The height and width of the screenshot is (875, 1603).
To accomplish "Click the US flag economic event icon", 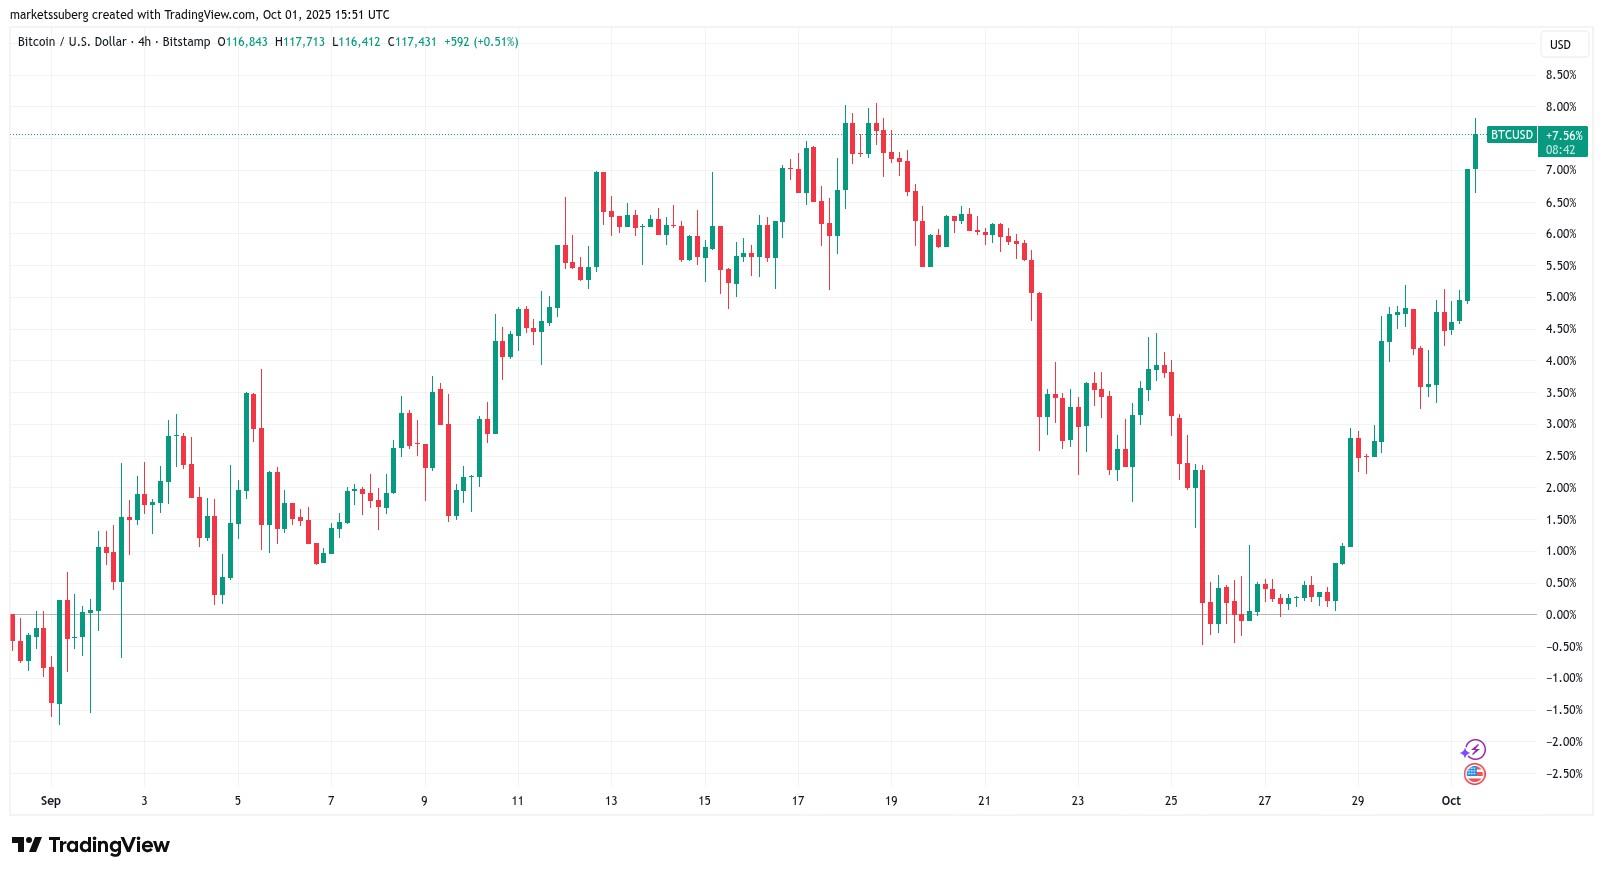I will tap(1474, 773).
